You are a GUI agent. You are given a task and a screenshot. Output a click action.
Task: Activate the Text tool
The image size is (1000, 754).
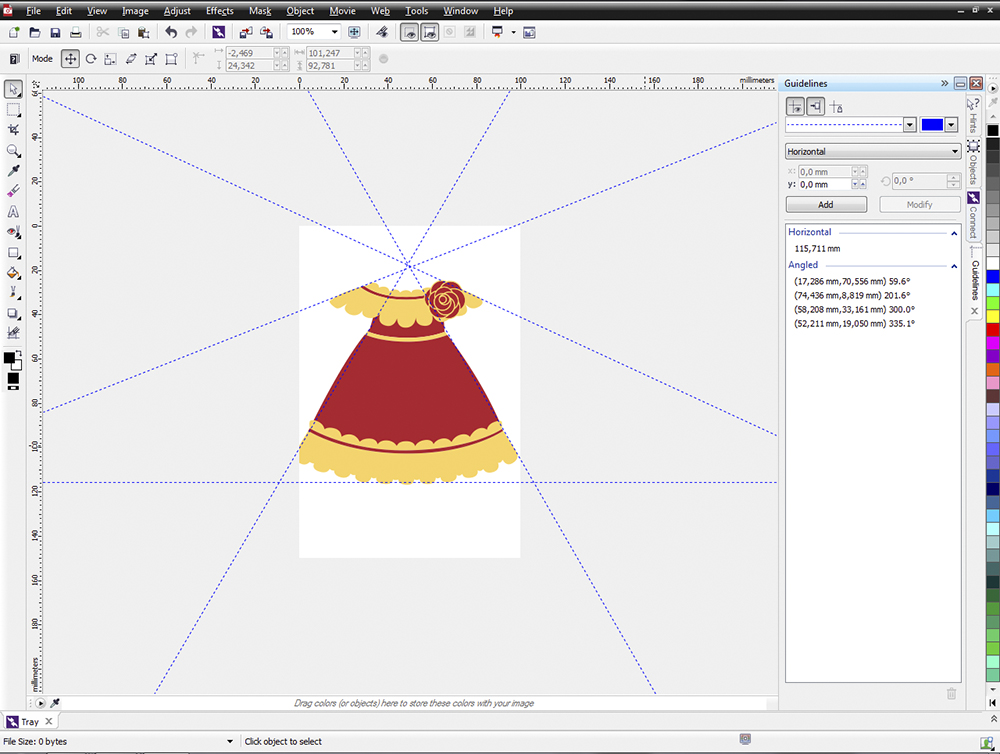point(14,211)
